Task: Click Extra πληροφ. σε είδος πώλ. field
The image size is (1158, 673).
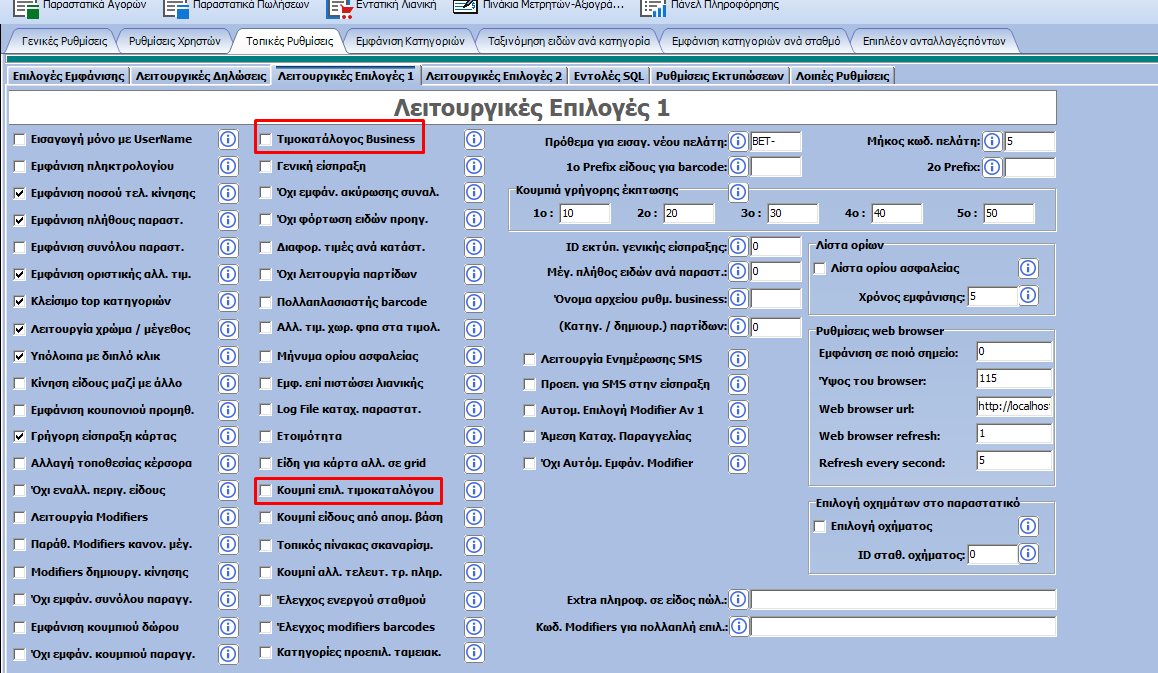Action: (x=903, y=599)
